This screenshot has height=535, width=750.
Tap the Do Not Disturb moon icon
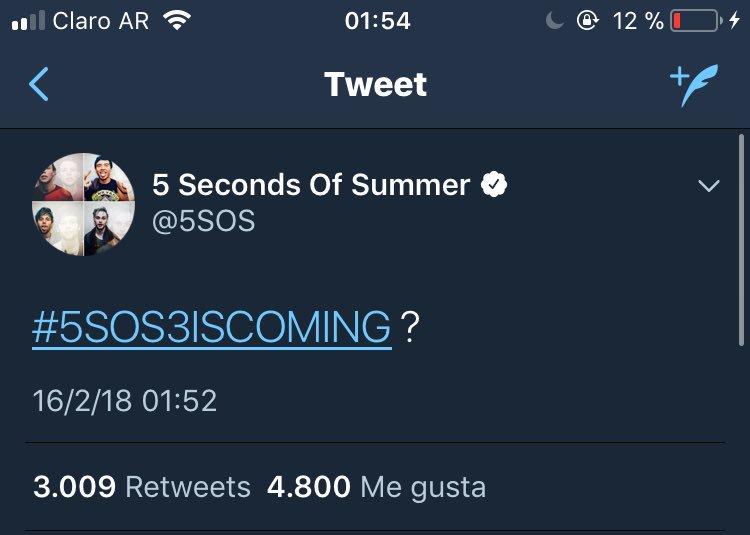tap(554, 21)
